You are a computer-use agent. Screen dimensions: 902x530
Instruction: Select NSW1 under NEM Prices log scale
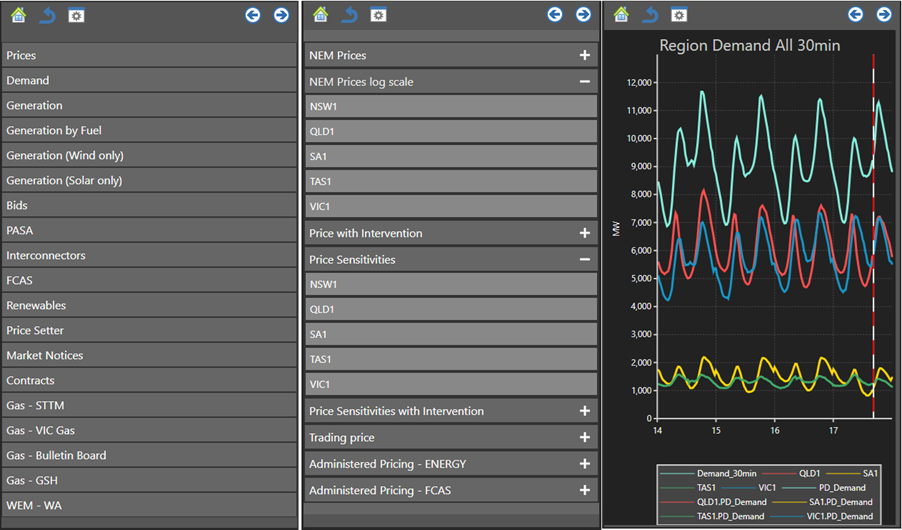(451, 106)
